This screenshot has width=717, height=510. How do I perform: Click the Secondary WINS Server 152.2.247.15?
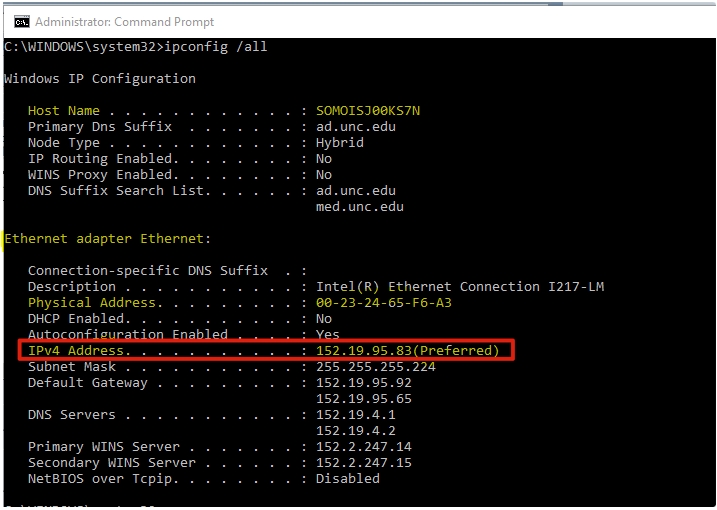pos(364,463)
